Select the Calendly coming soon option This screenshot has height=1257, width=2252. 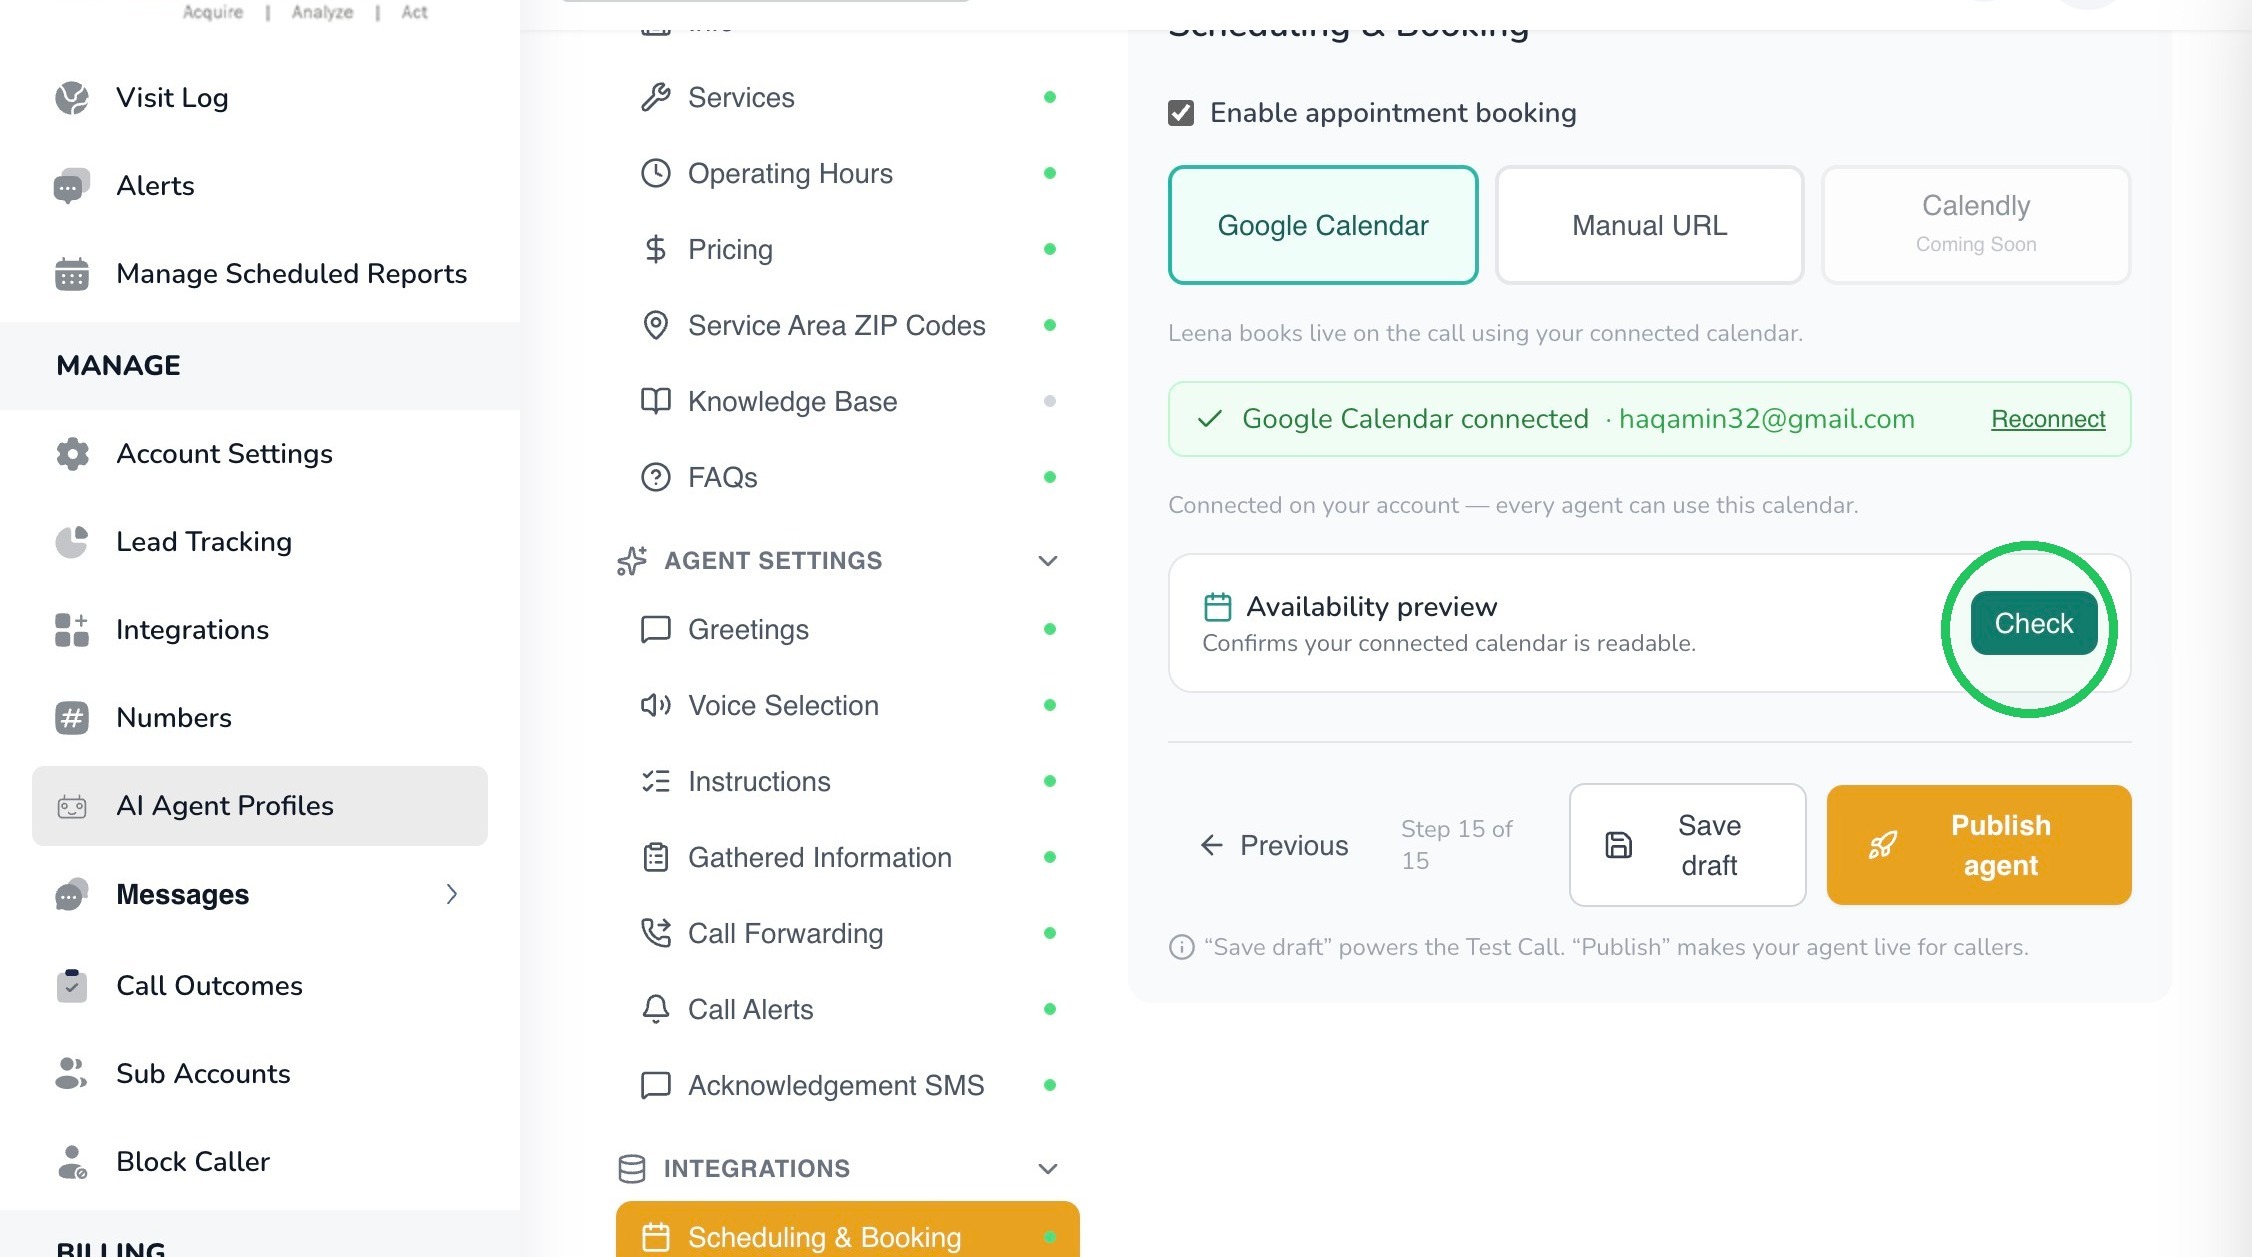point(1976,225)
